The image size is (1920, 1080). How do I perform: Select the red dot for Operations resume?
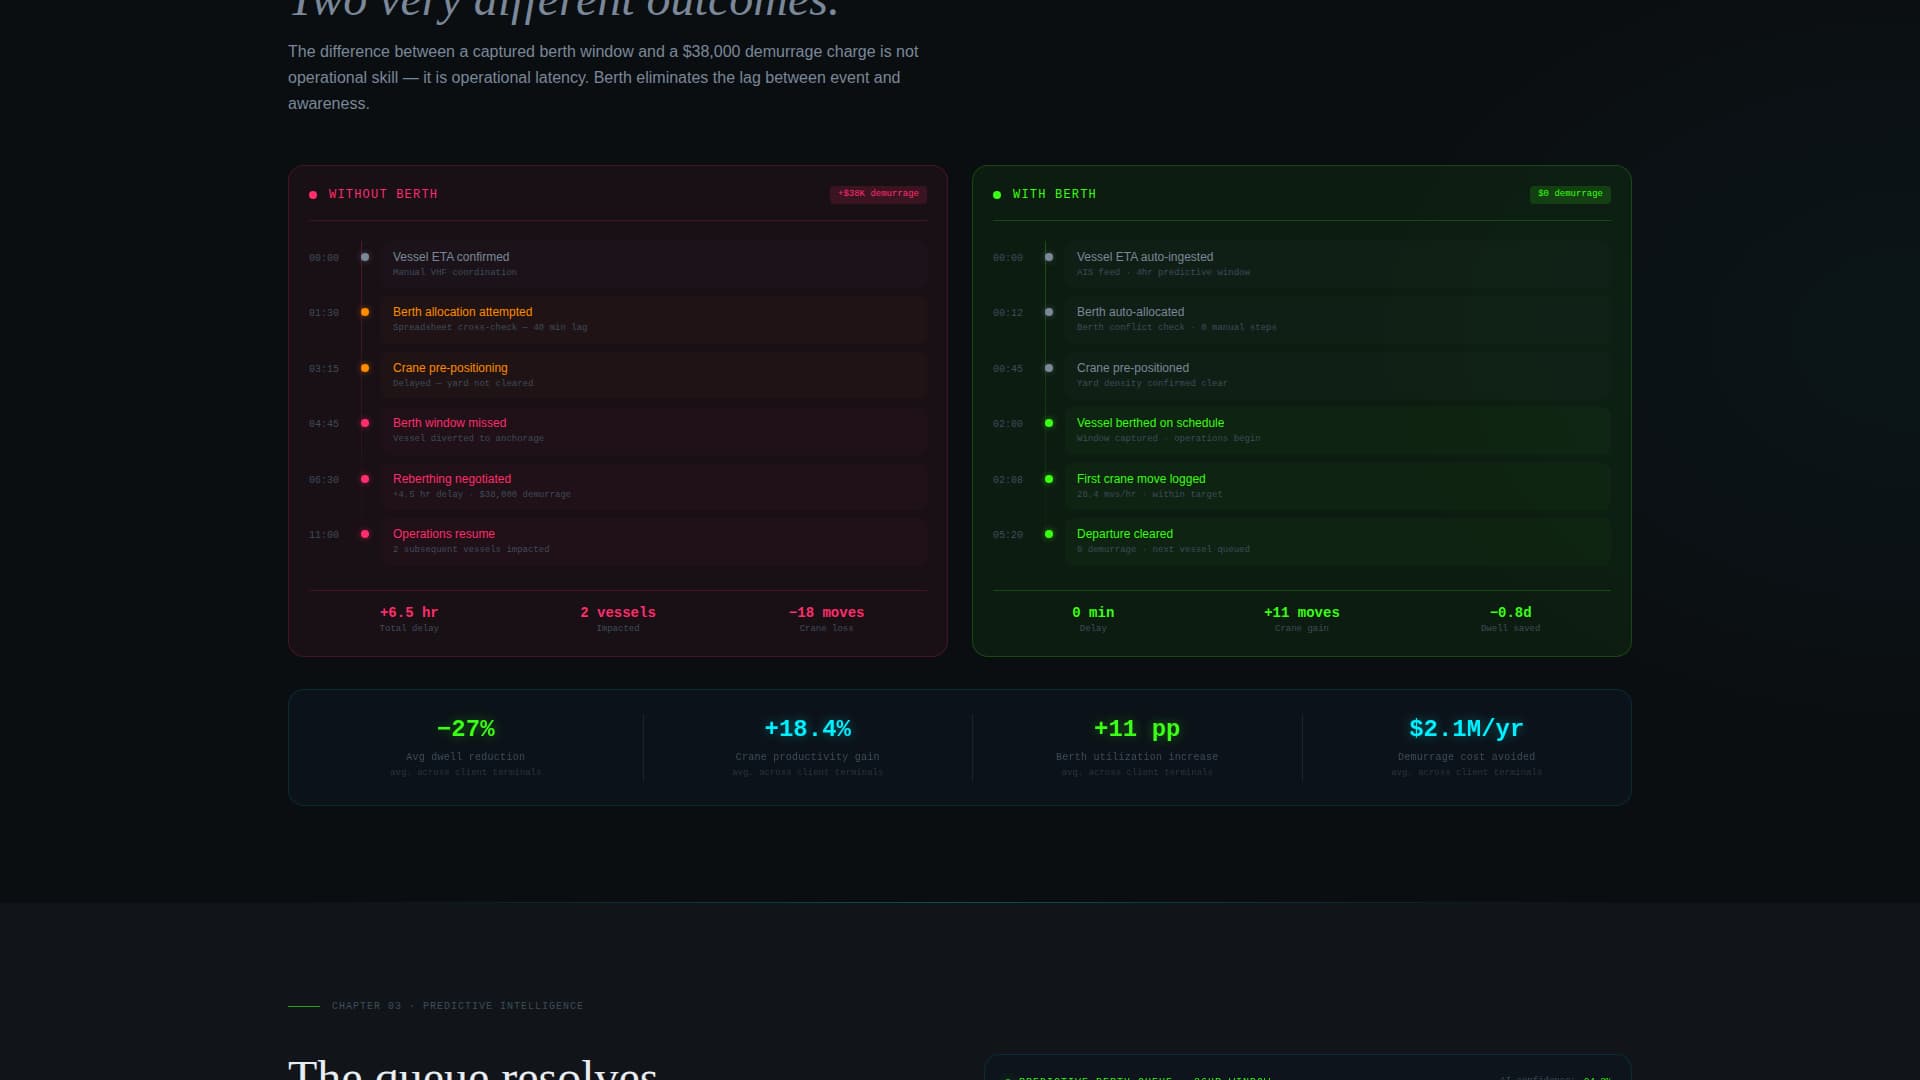tap(365, 534)
